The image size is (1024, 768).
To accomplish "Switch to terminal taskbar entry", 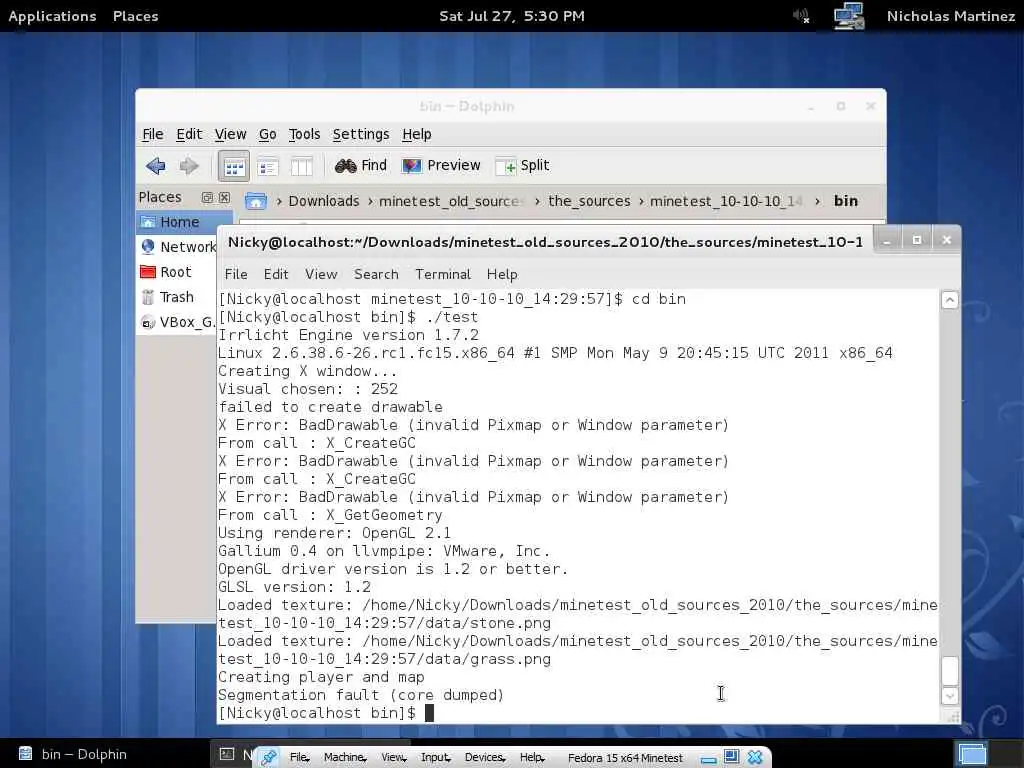I will (x=234, y=754).
